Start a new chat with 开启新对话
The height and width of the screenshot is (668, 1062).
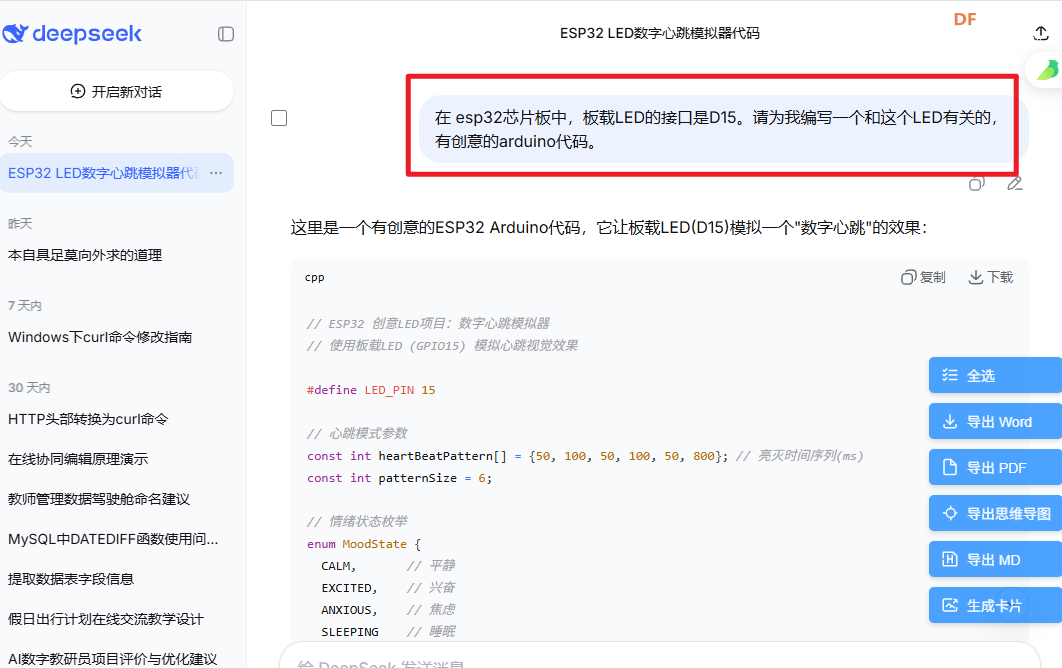[x=116, y=91]
